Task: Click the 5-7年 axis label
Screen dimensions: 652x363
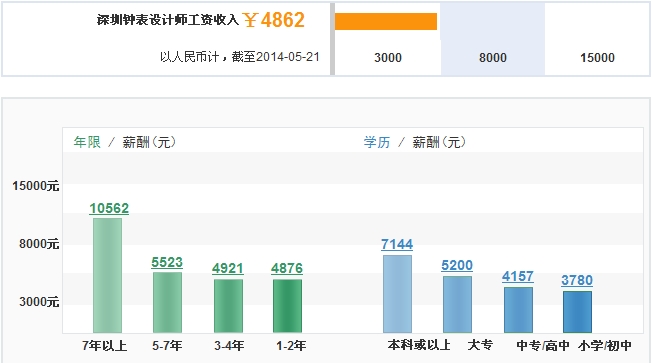Action: point(167,346)
